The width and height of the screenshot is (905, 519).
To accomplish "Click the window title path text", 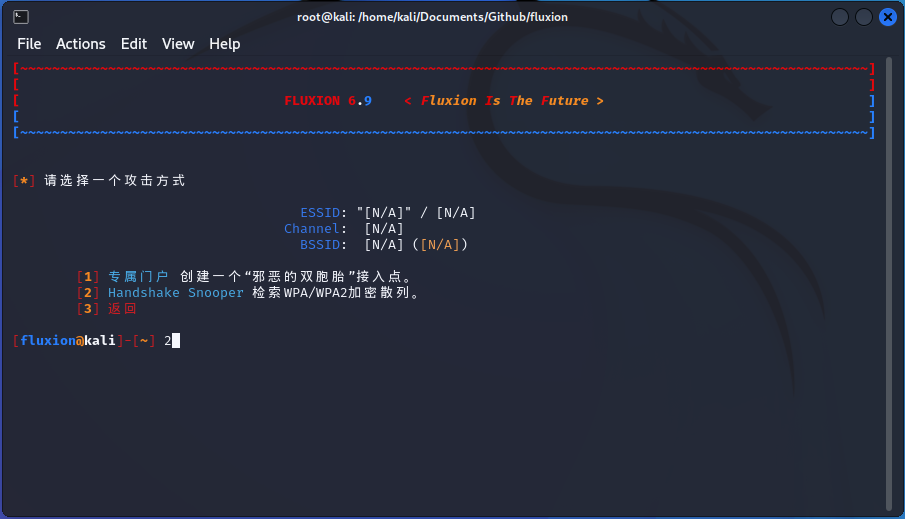I will [432, 17].
